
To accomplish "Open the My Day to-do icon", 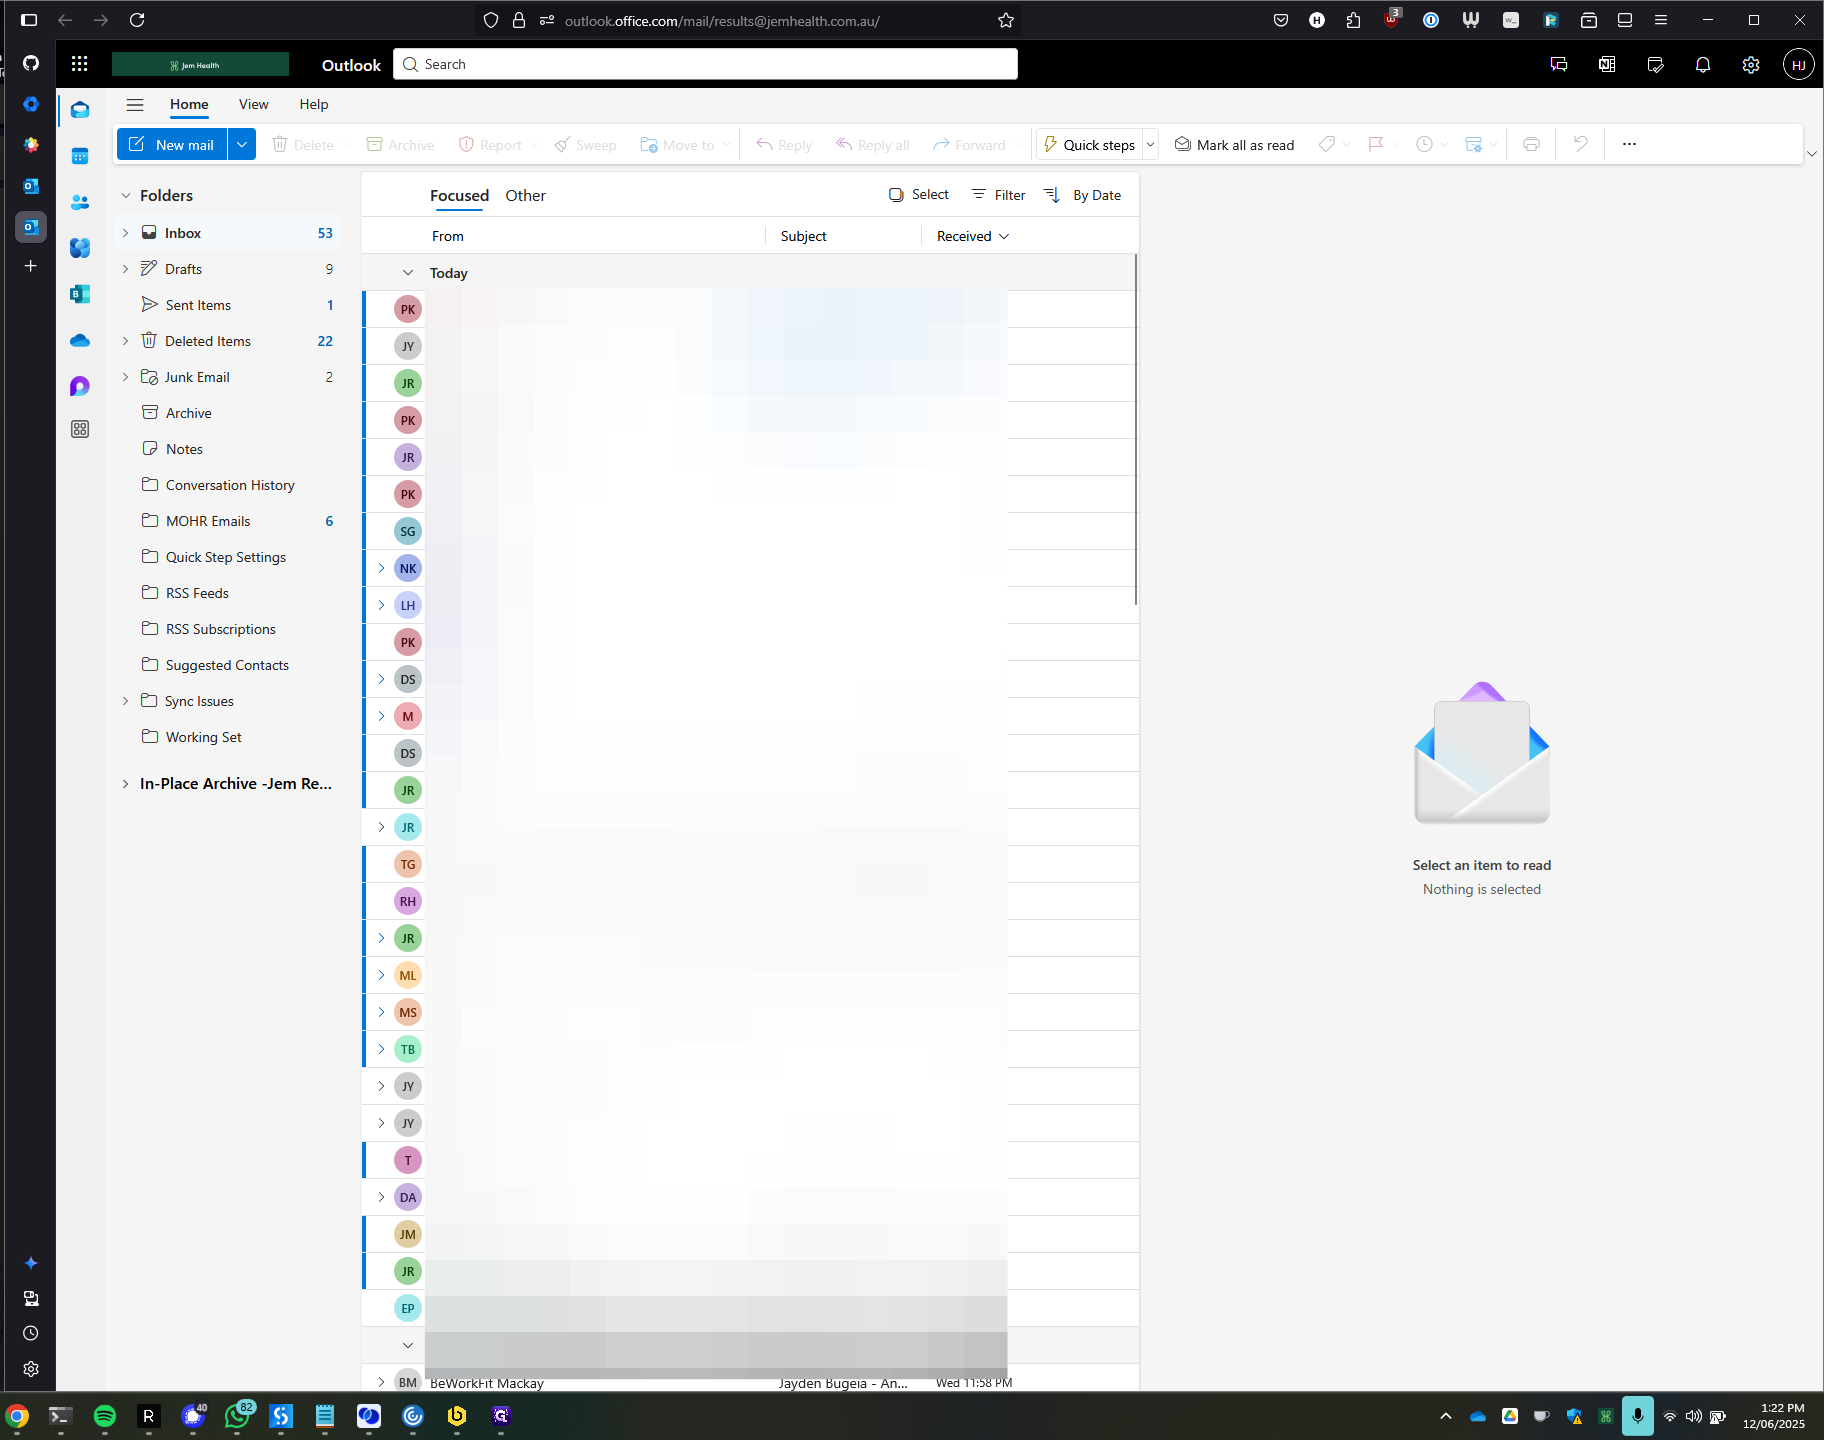I will tap(1655, 64).
